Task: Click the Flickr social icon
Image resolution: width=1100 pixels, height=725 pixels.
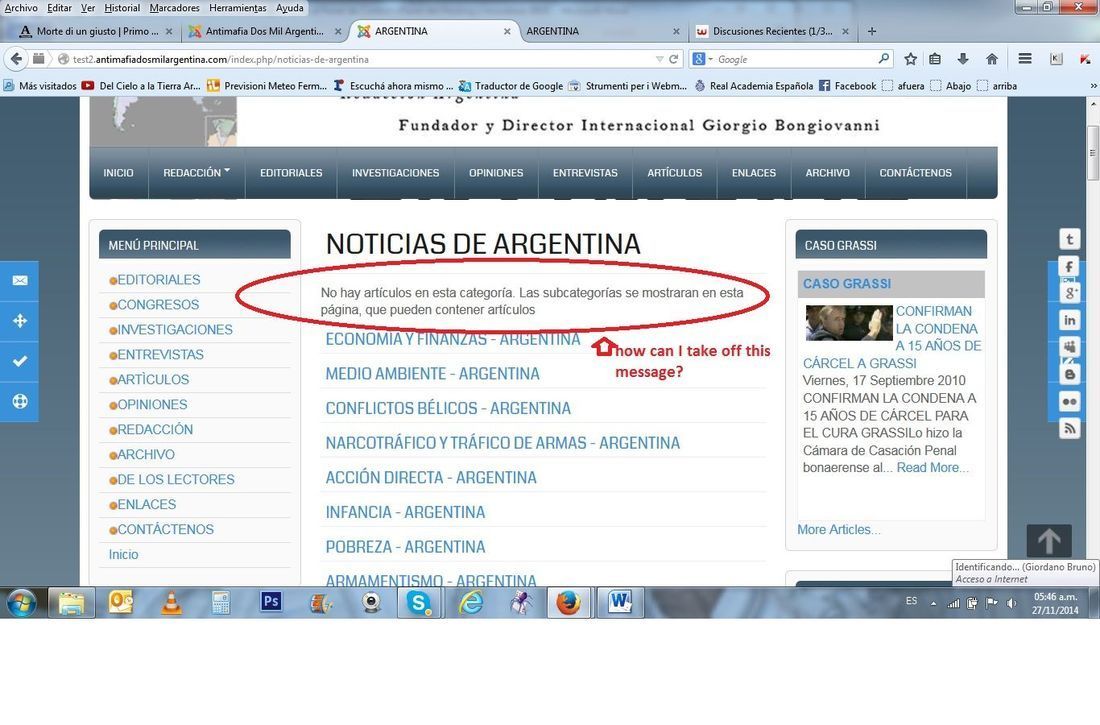Action: [1069, 401]
